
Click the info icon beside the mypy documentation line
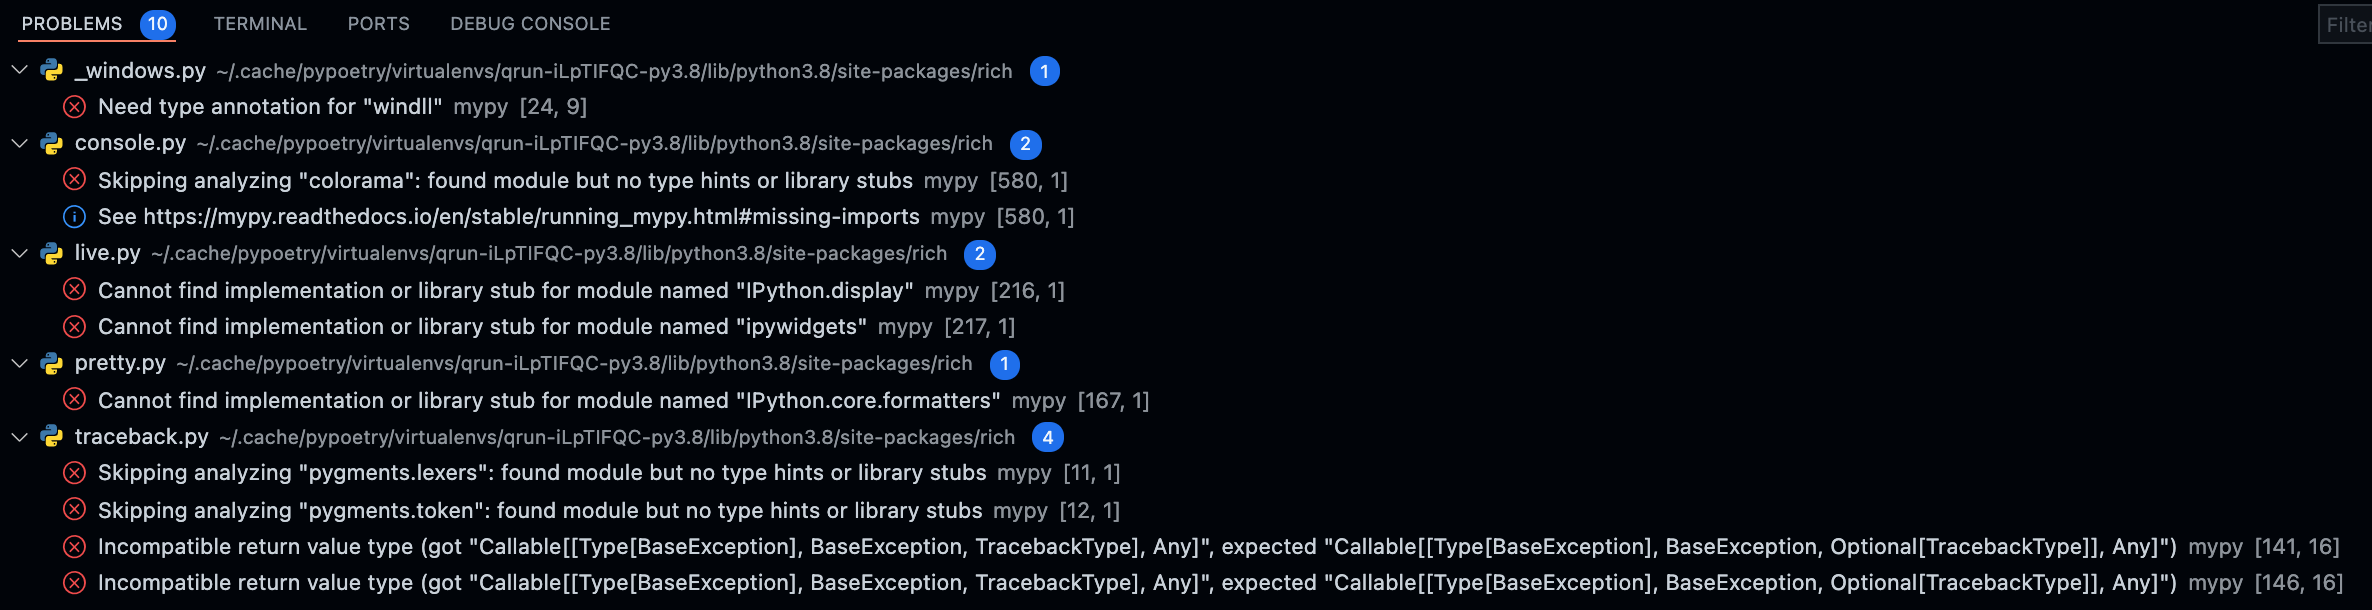[73, 216]
